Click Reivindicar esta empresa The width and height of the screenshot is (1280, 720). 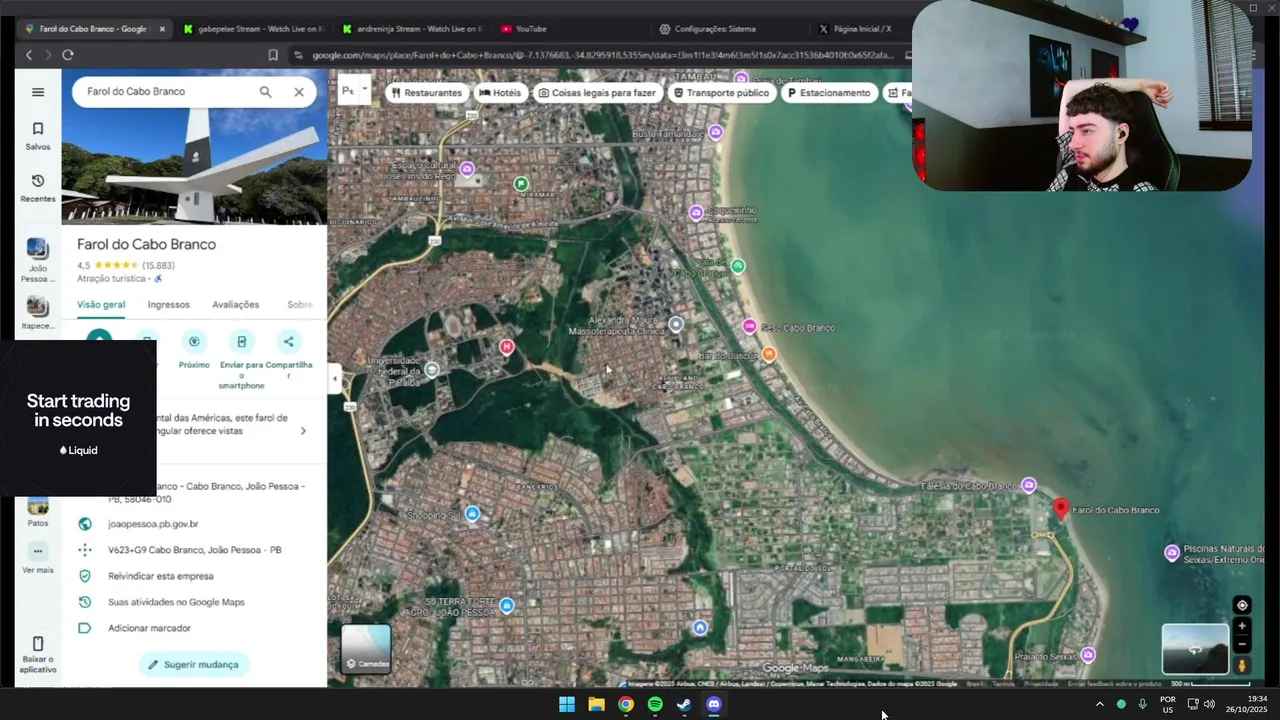point(160,576)
